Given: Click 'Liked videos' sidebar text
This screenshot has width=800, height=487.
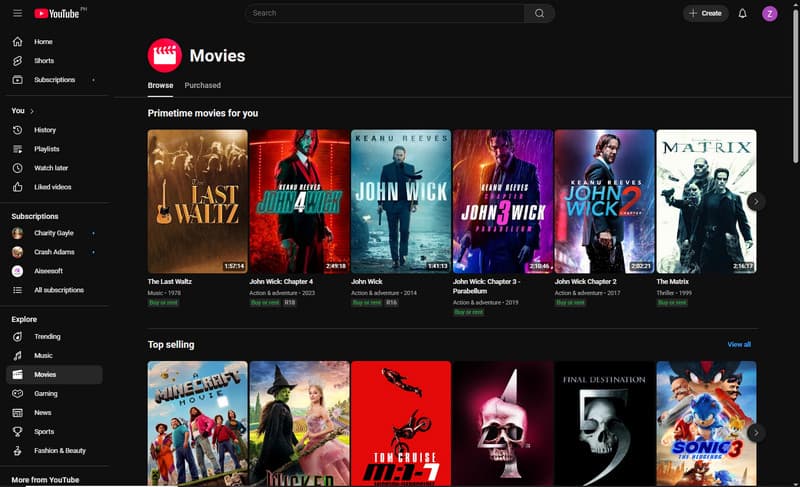Looking at the screenshot, I should pos(53,187).
